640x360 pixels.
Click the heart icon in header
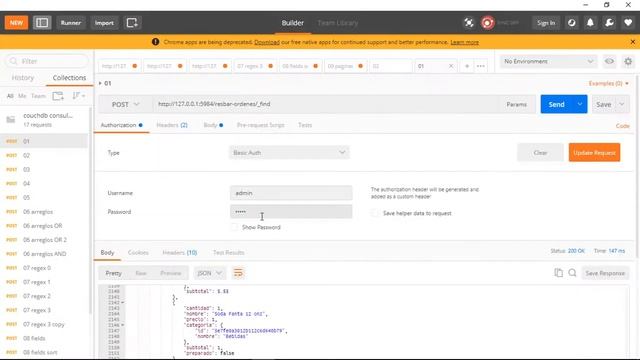coord(628,23)
